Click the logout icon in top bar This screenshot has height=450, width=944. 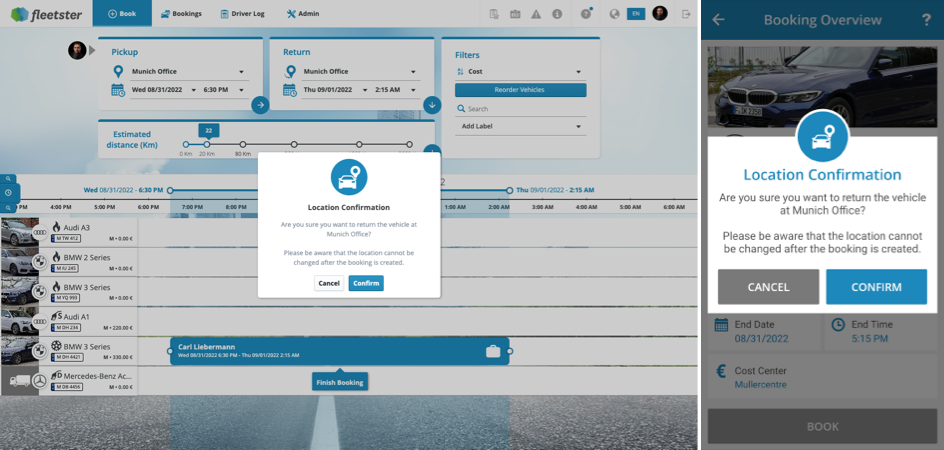(x=686, y=14)
